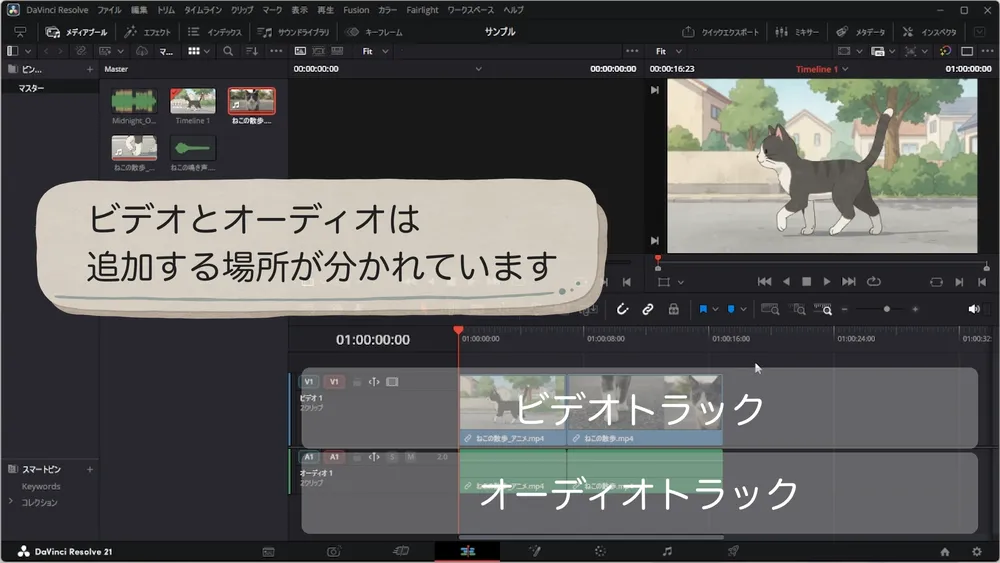Open the Fusion menu
The image size is (1000, 563).
(x=356, y=10)
